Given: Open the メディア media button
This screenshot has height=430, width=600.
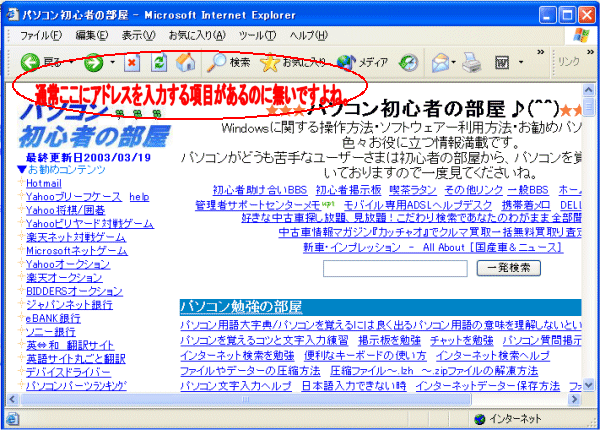Looking at the screenshot, I should tap(363, 62).
